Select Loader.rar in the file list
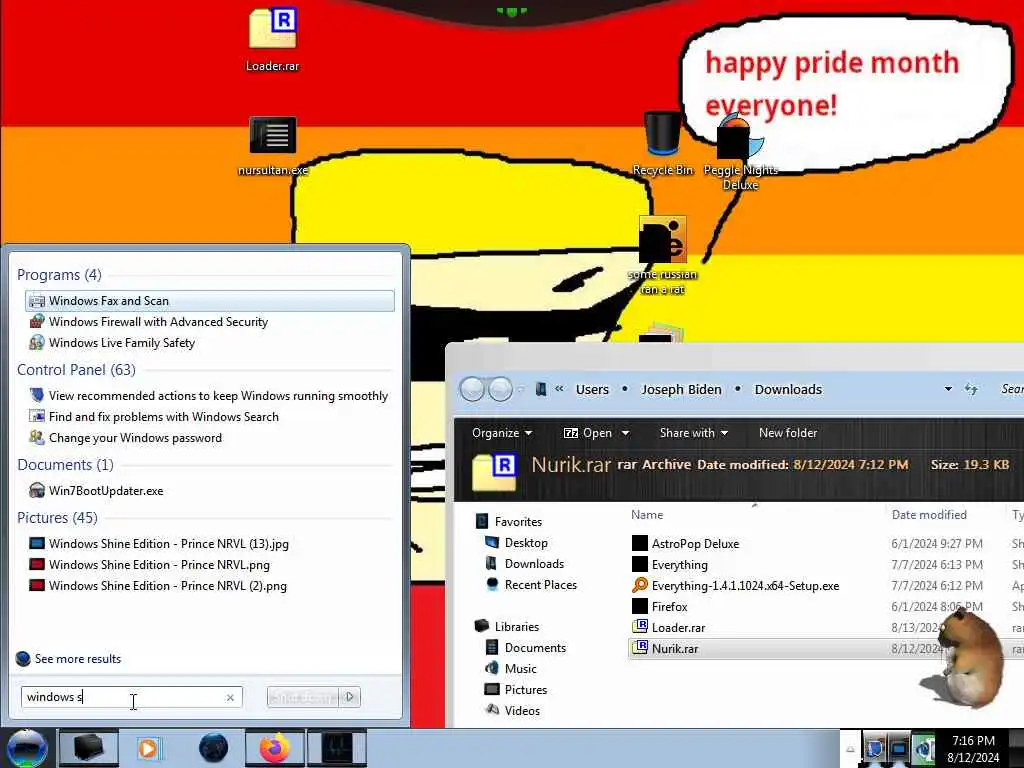Viewport: 1024px width, 768px height. [669, 627]
